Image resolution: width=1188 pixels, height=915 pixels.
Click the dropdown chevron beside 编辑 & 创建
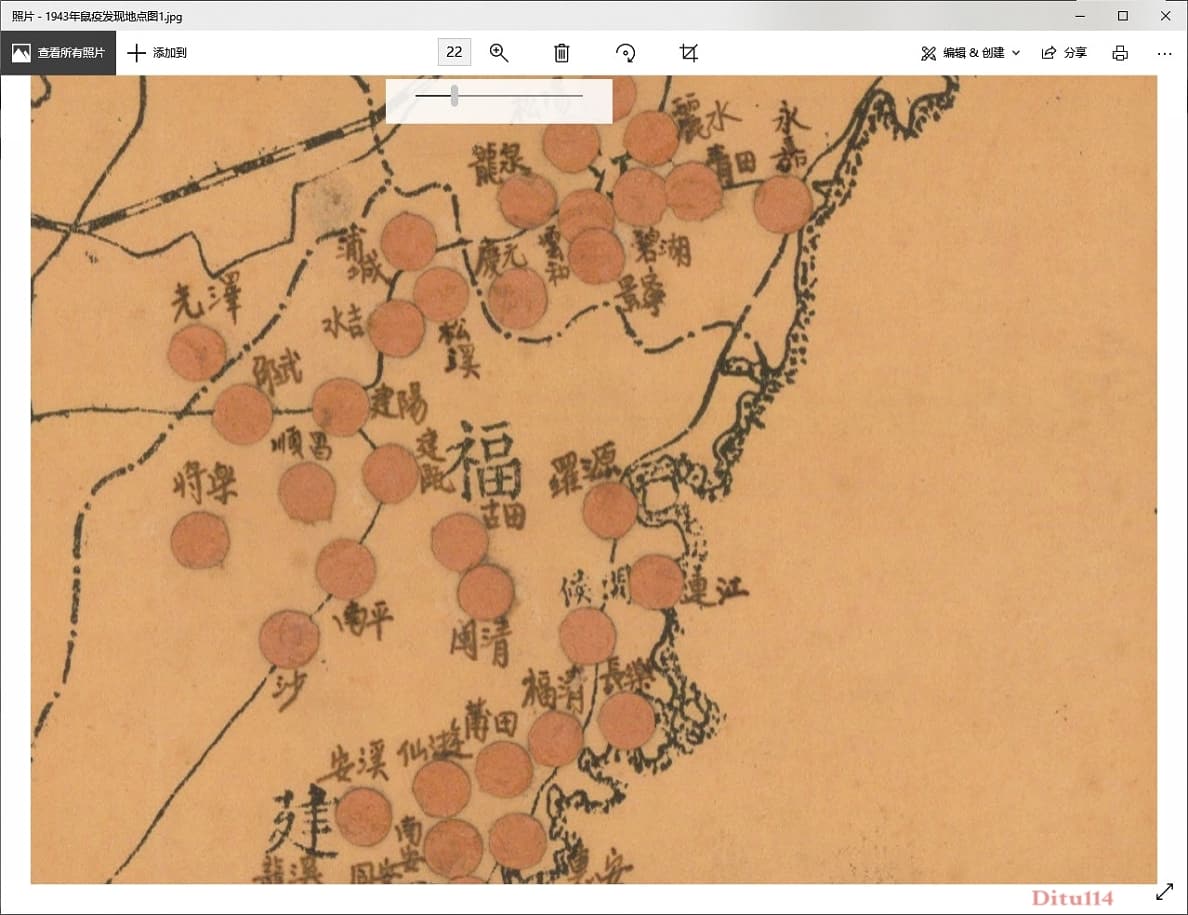[1016, 53]
